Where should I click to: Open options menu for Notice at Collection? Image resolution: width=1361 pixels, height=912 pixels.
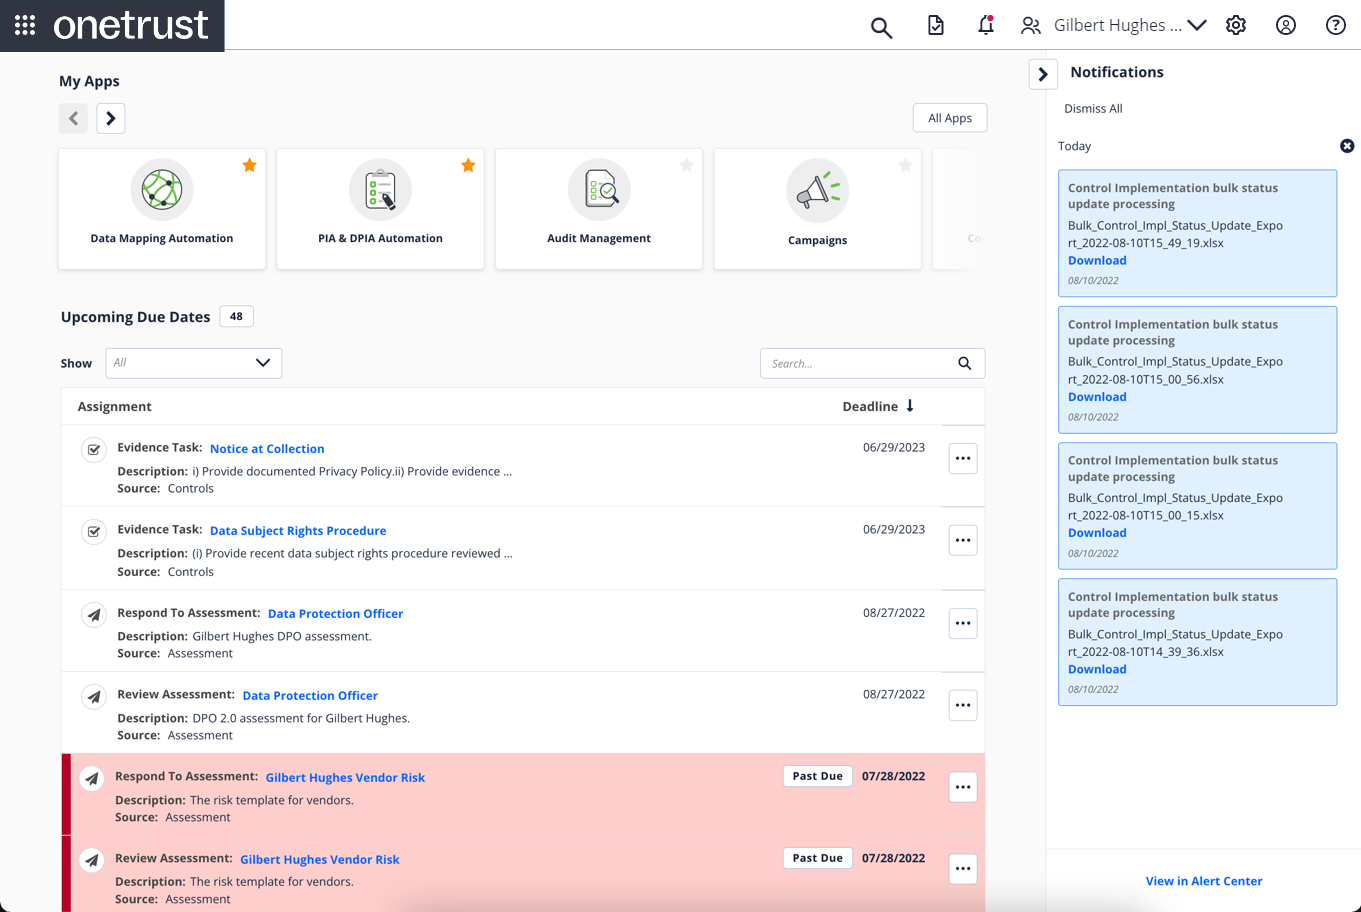tap(962, 458)
